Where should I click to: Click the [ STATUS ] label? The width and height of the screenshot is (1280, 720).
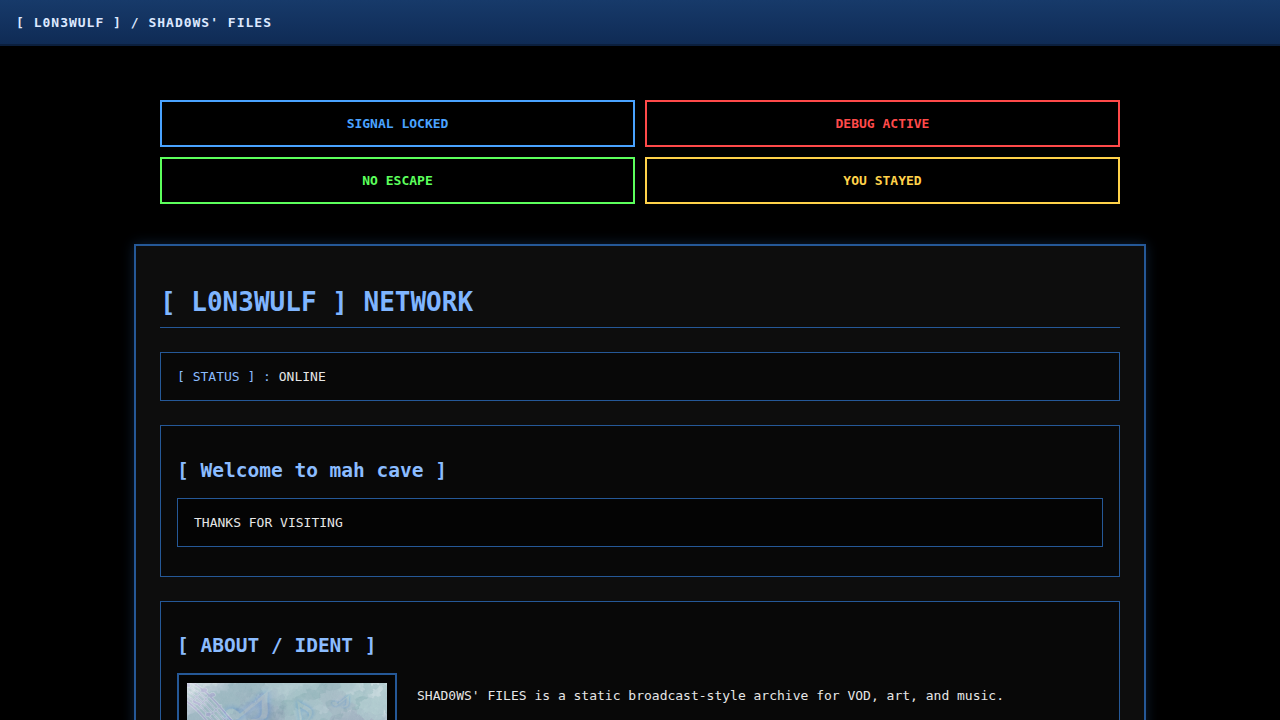pyautogui.click(x=216, y=377)
